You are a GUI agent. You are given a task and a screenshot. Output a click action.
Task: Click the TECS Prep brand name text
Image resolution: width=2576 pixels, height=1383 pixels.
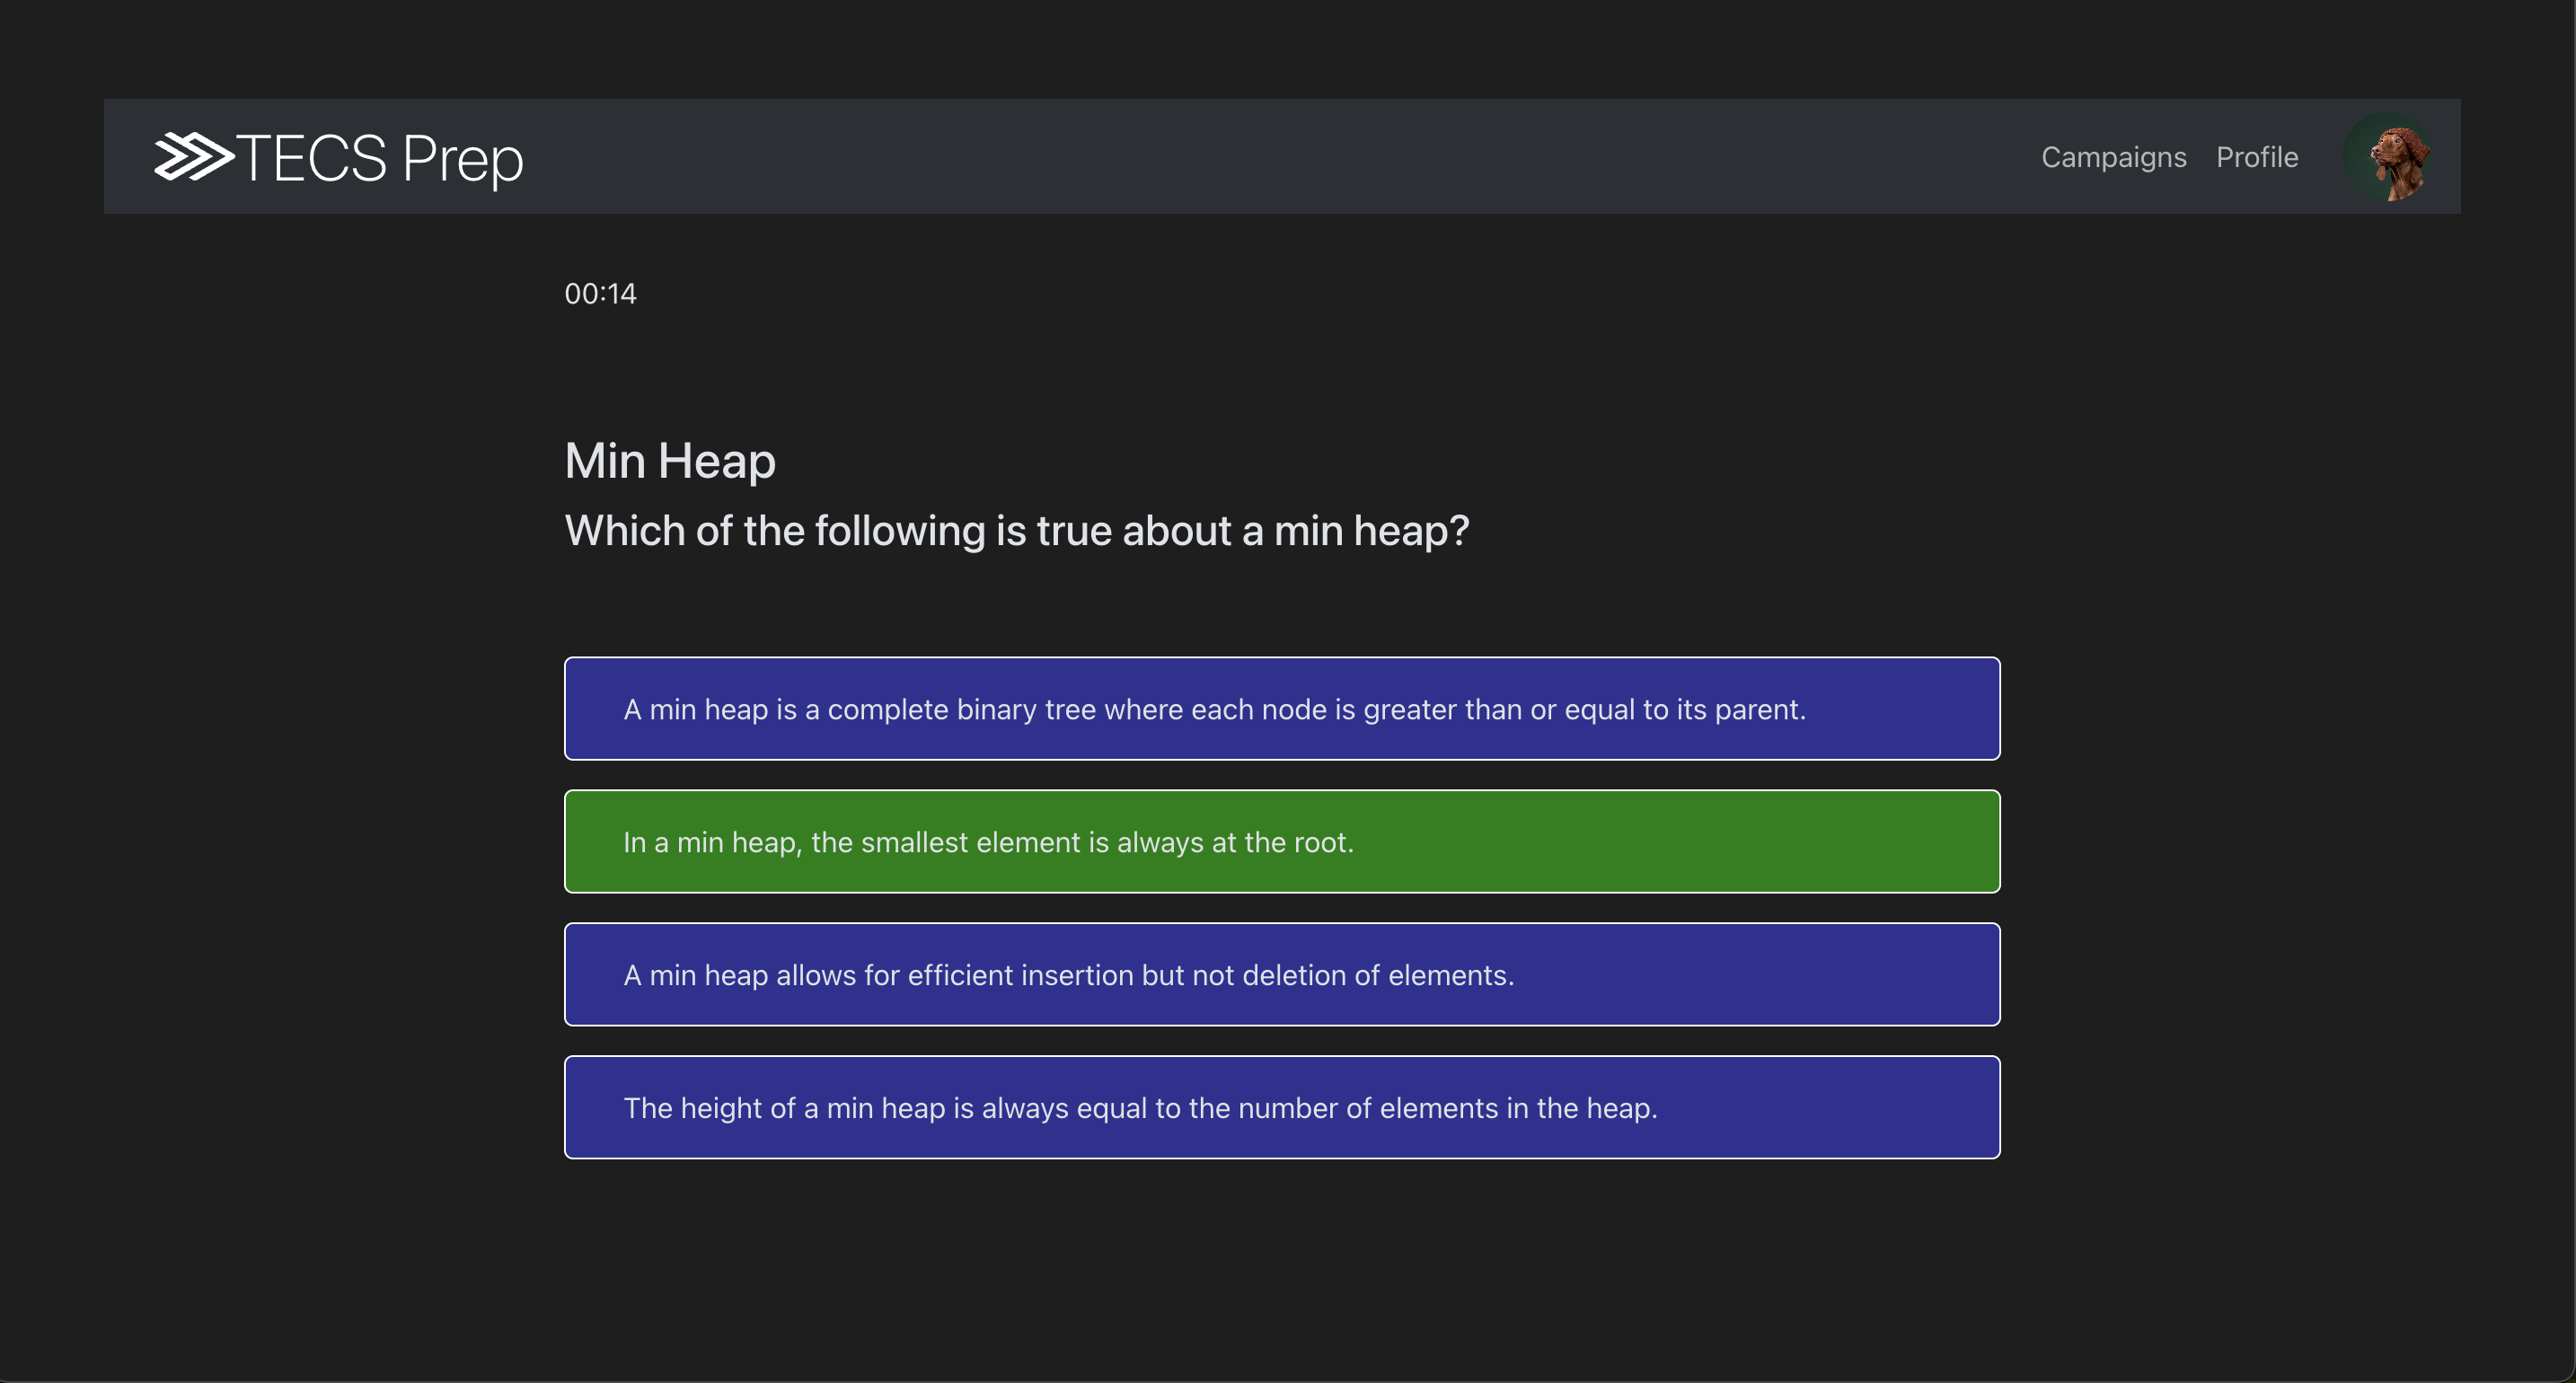(x=380, y=159)
